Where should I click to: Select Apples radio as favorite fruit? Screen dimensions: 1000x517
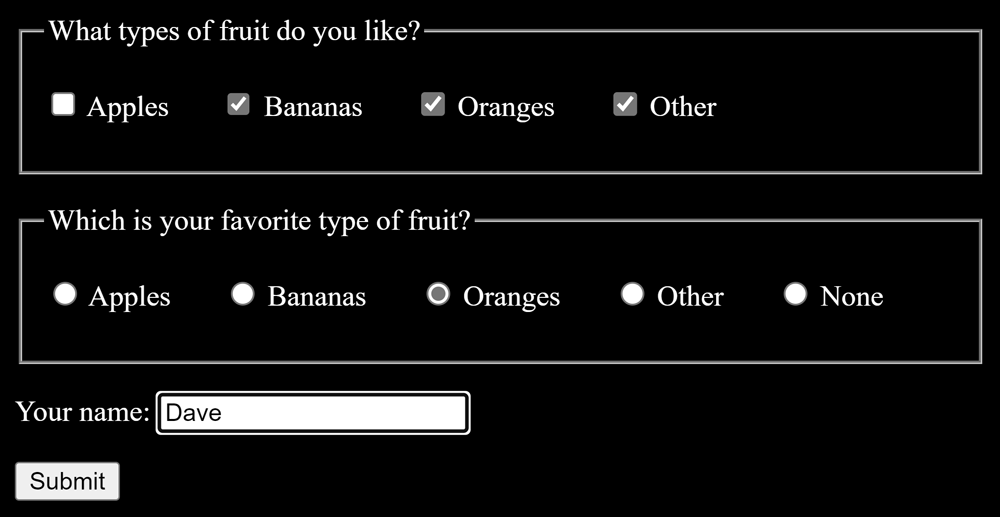[x=65, y=294]
